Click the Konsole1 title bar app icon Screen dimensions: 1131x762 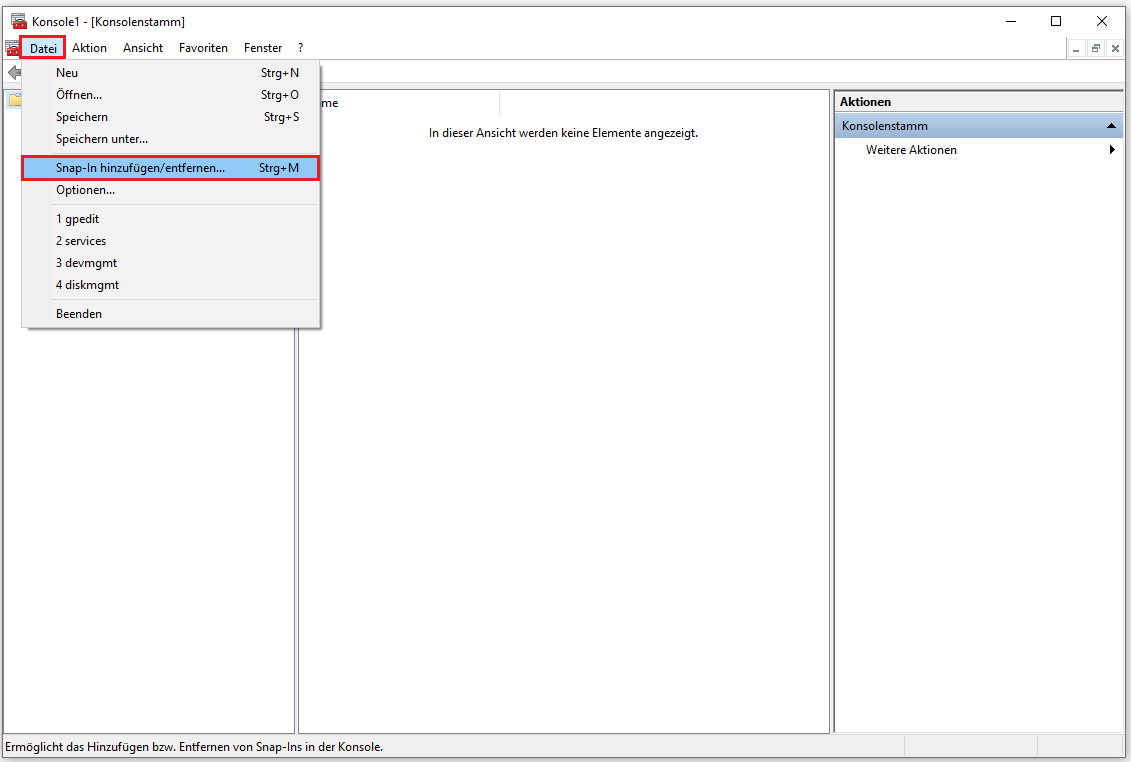tap(18, 21)
